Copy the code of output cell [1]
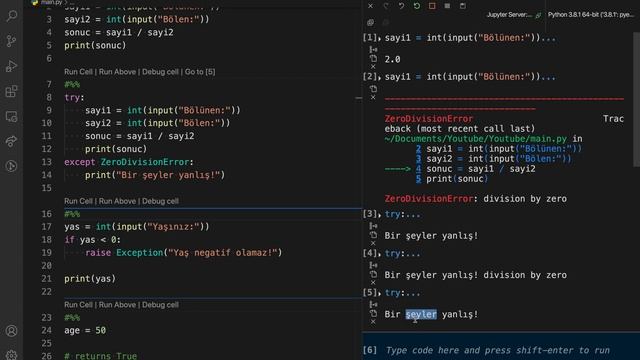This screenshot has width=640, height=360. (373, 59)
